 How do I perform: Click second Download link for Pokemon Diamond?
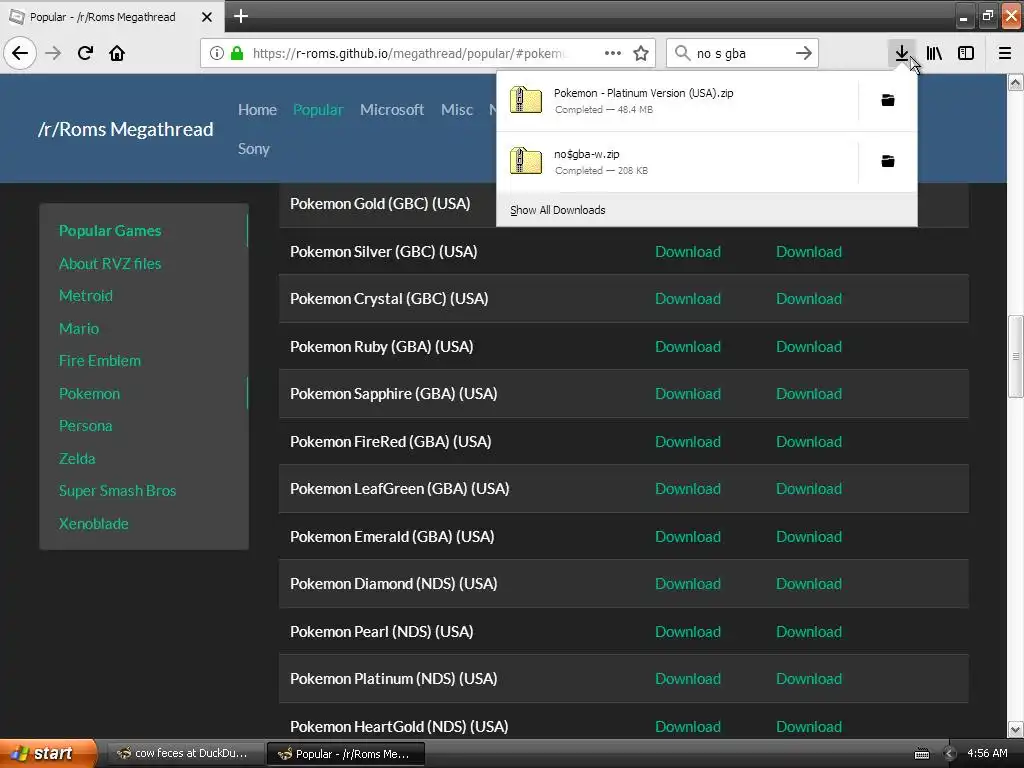pyautogui.click(x=808, y=584)
